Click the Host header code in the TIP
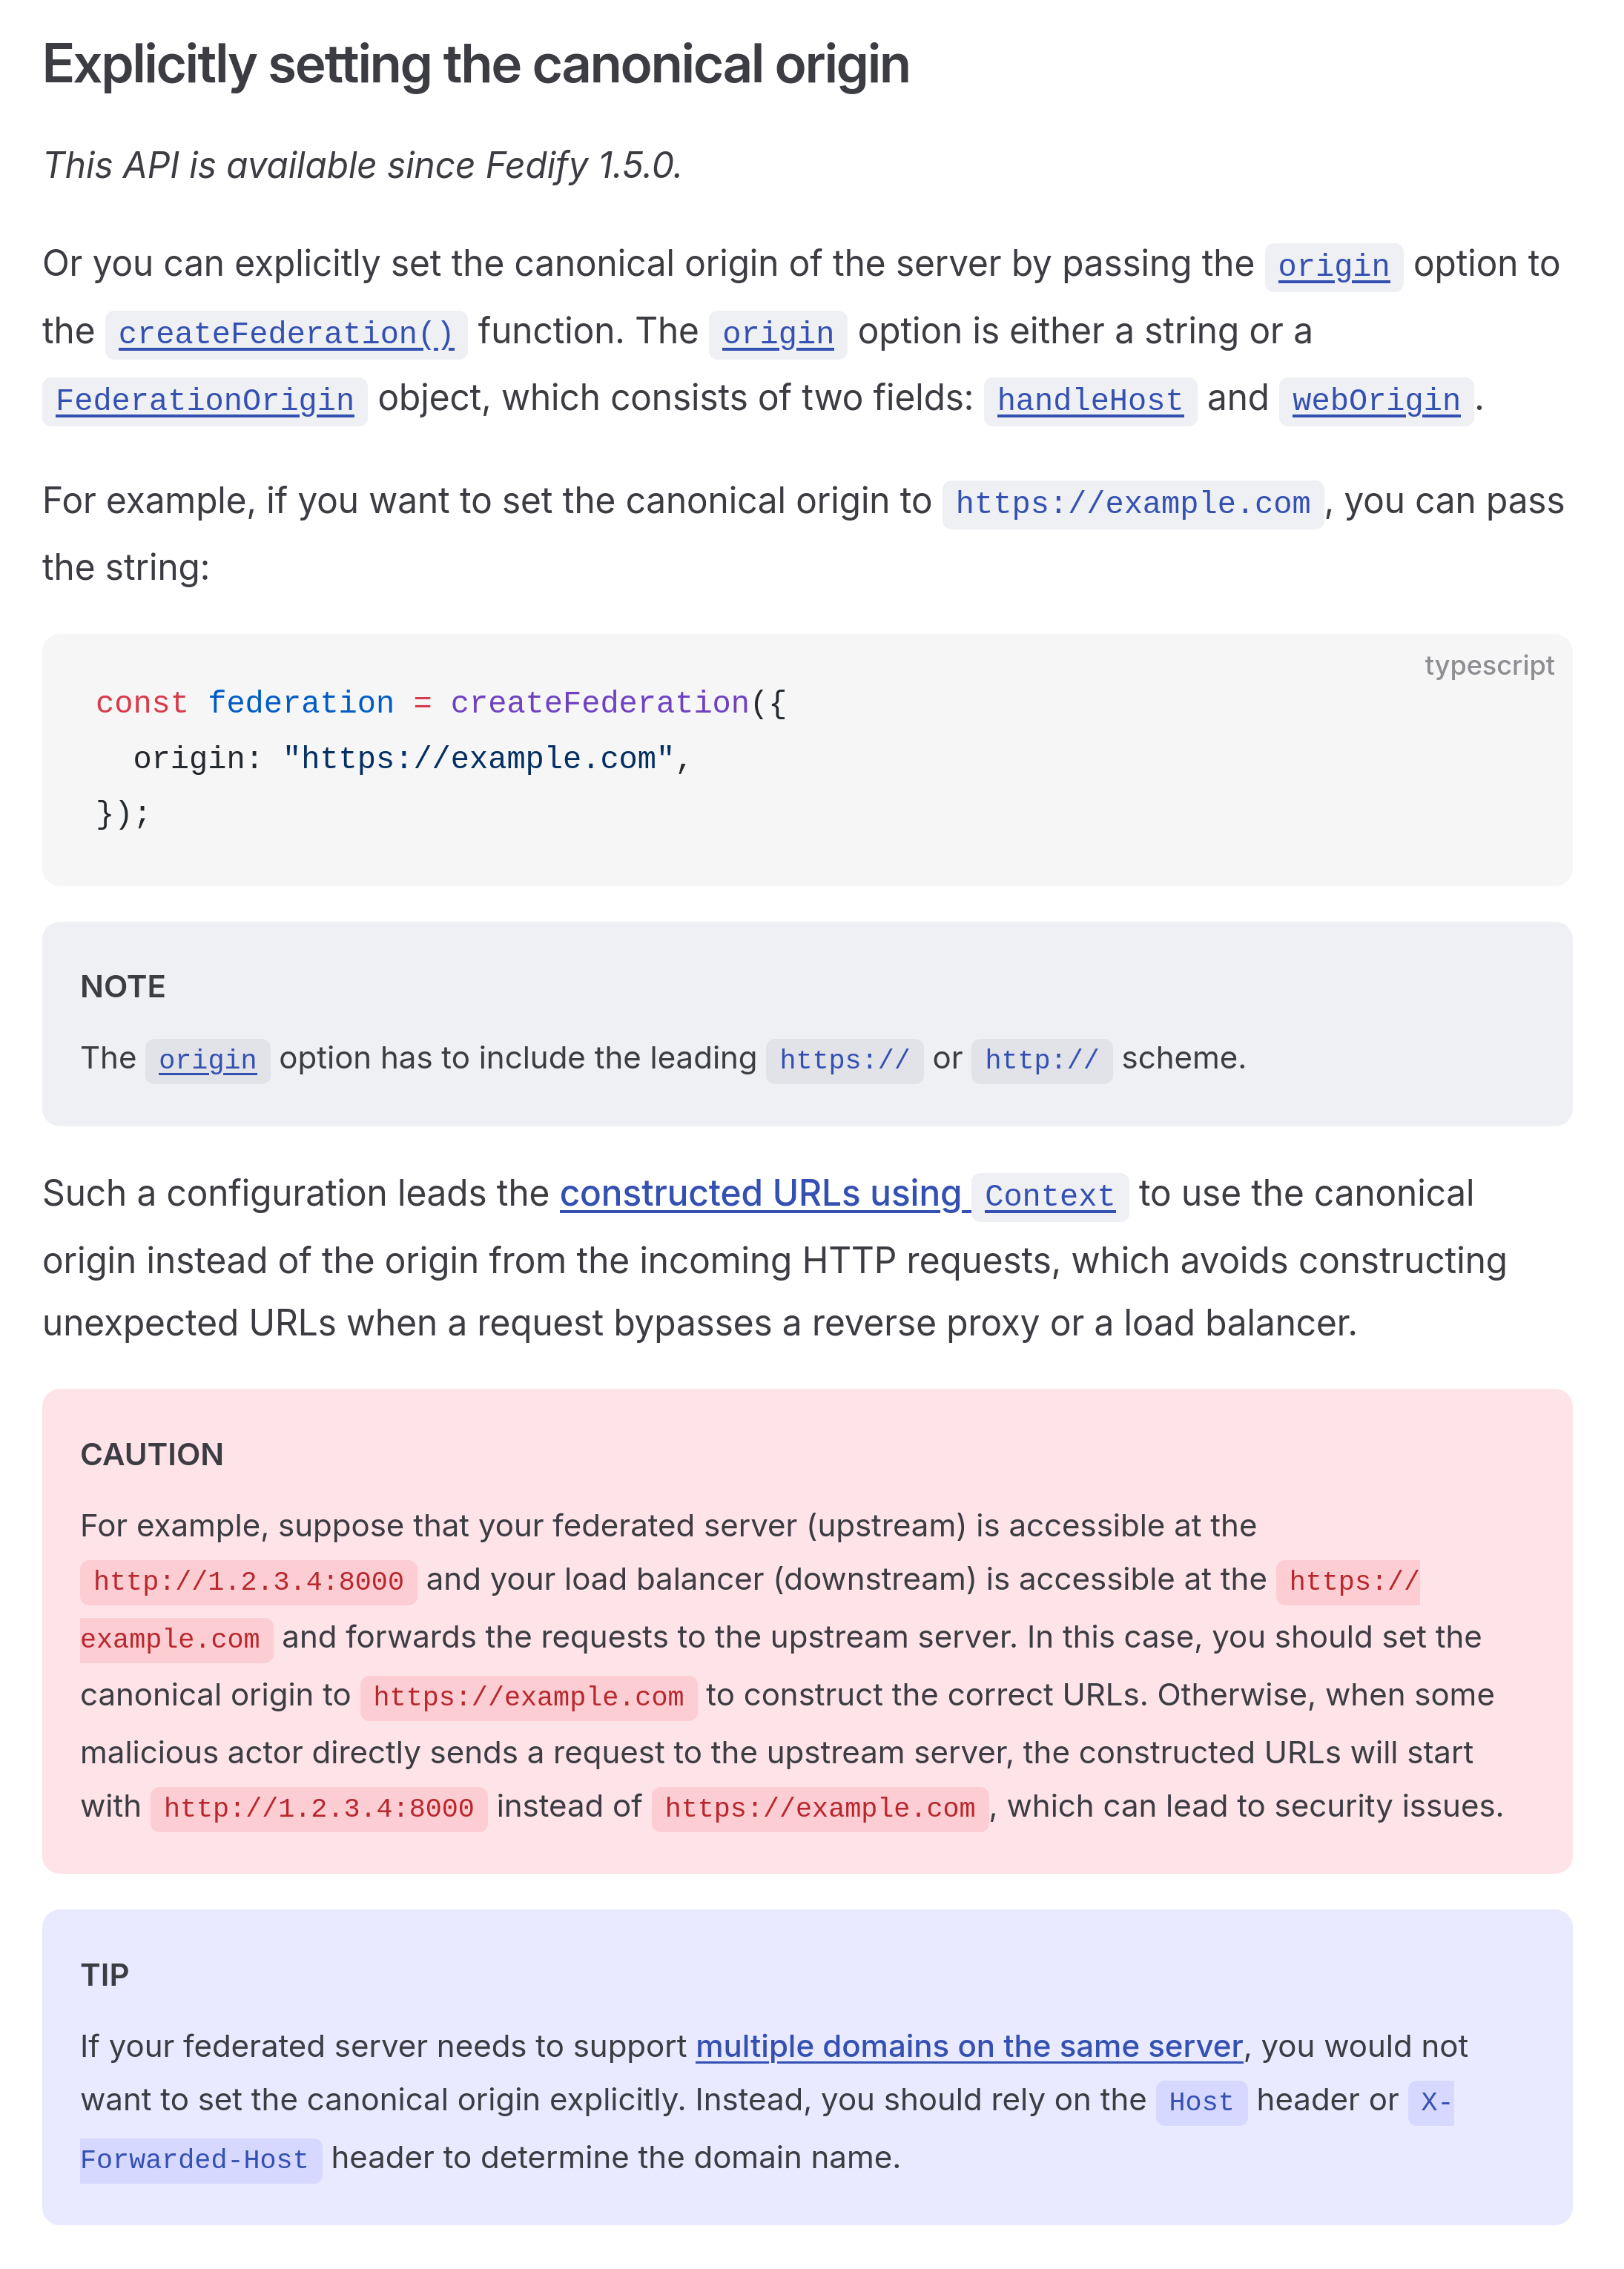Image resolution: width=1624 pixels, height=2269 pixels. (x=1200, y=2102)
